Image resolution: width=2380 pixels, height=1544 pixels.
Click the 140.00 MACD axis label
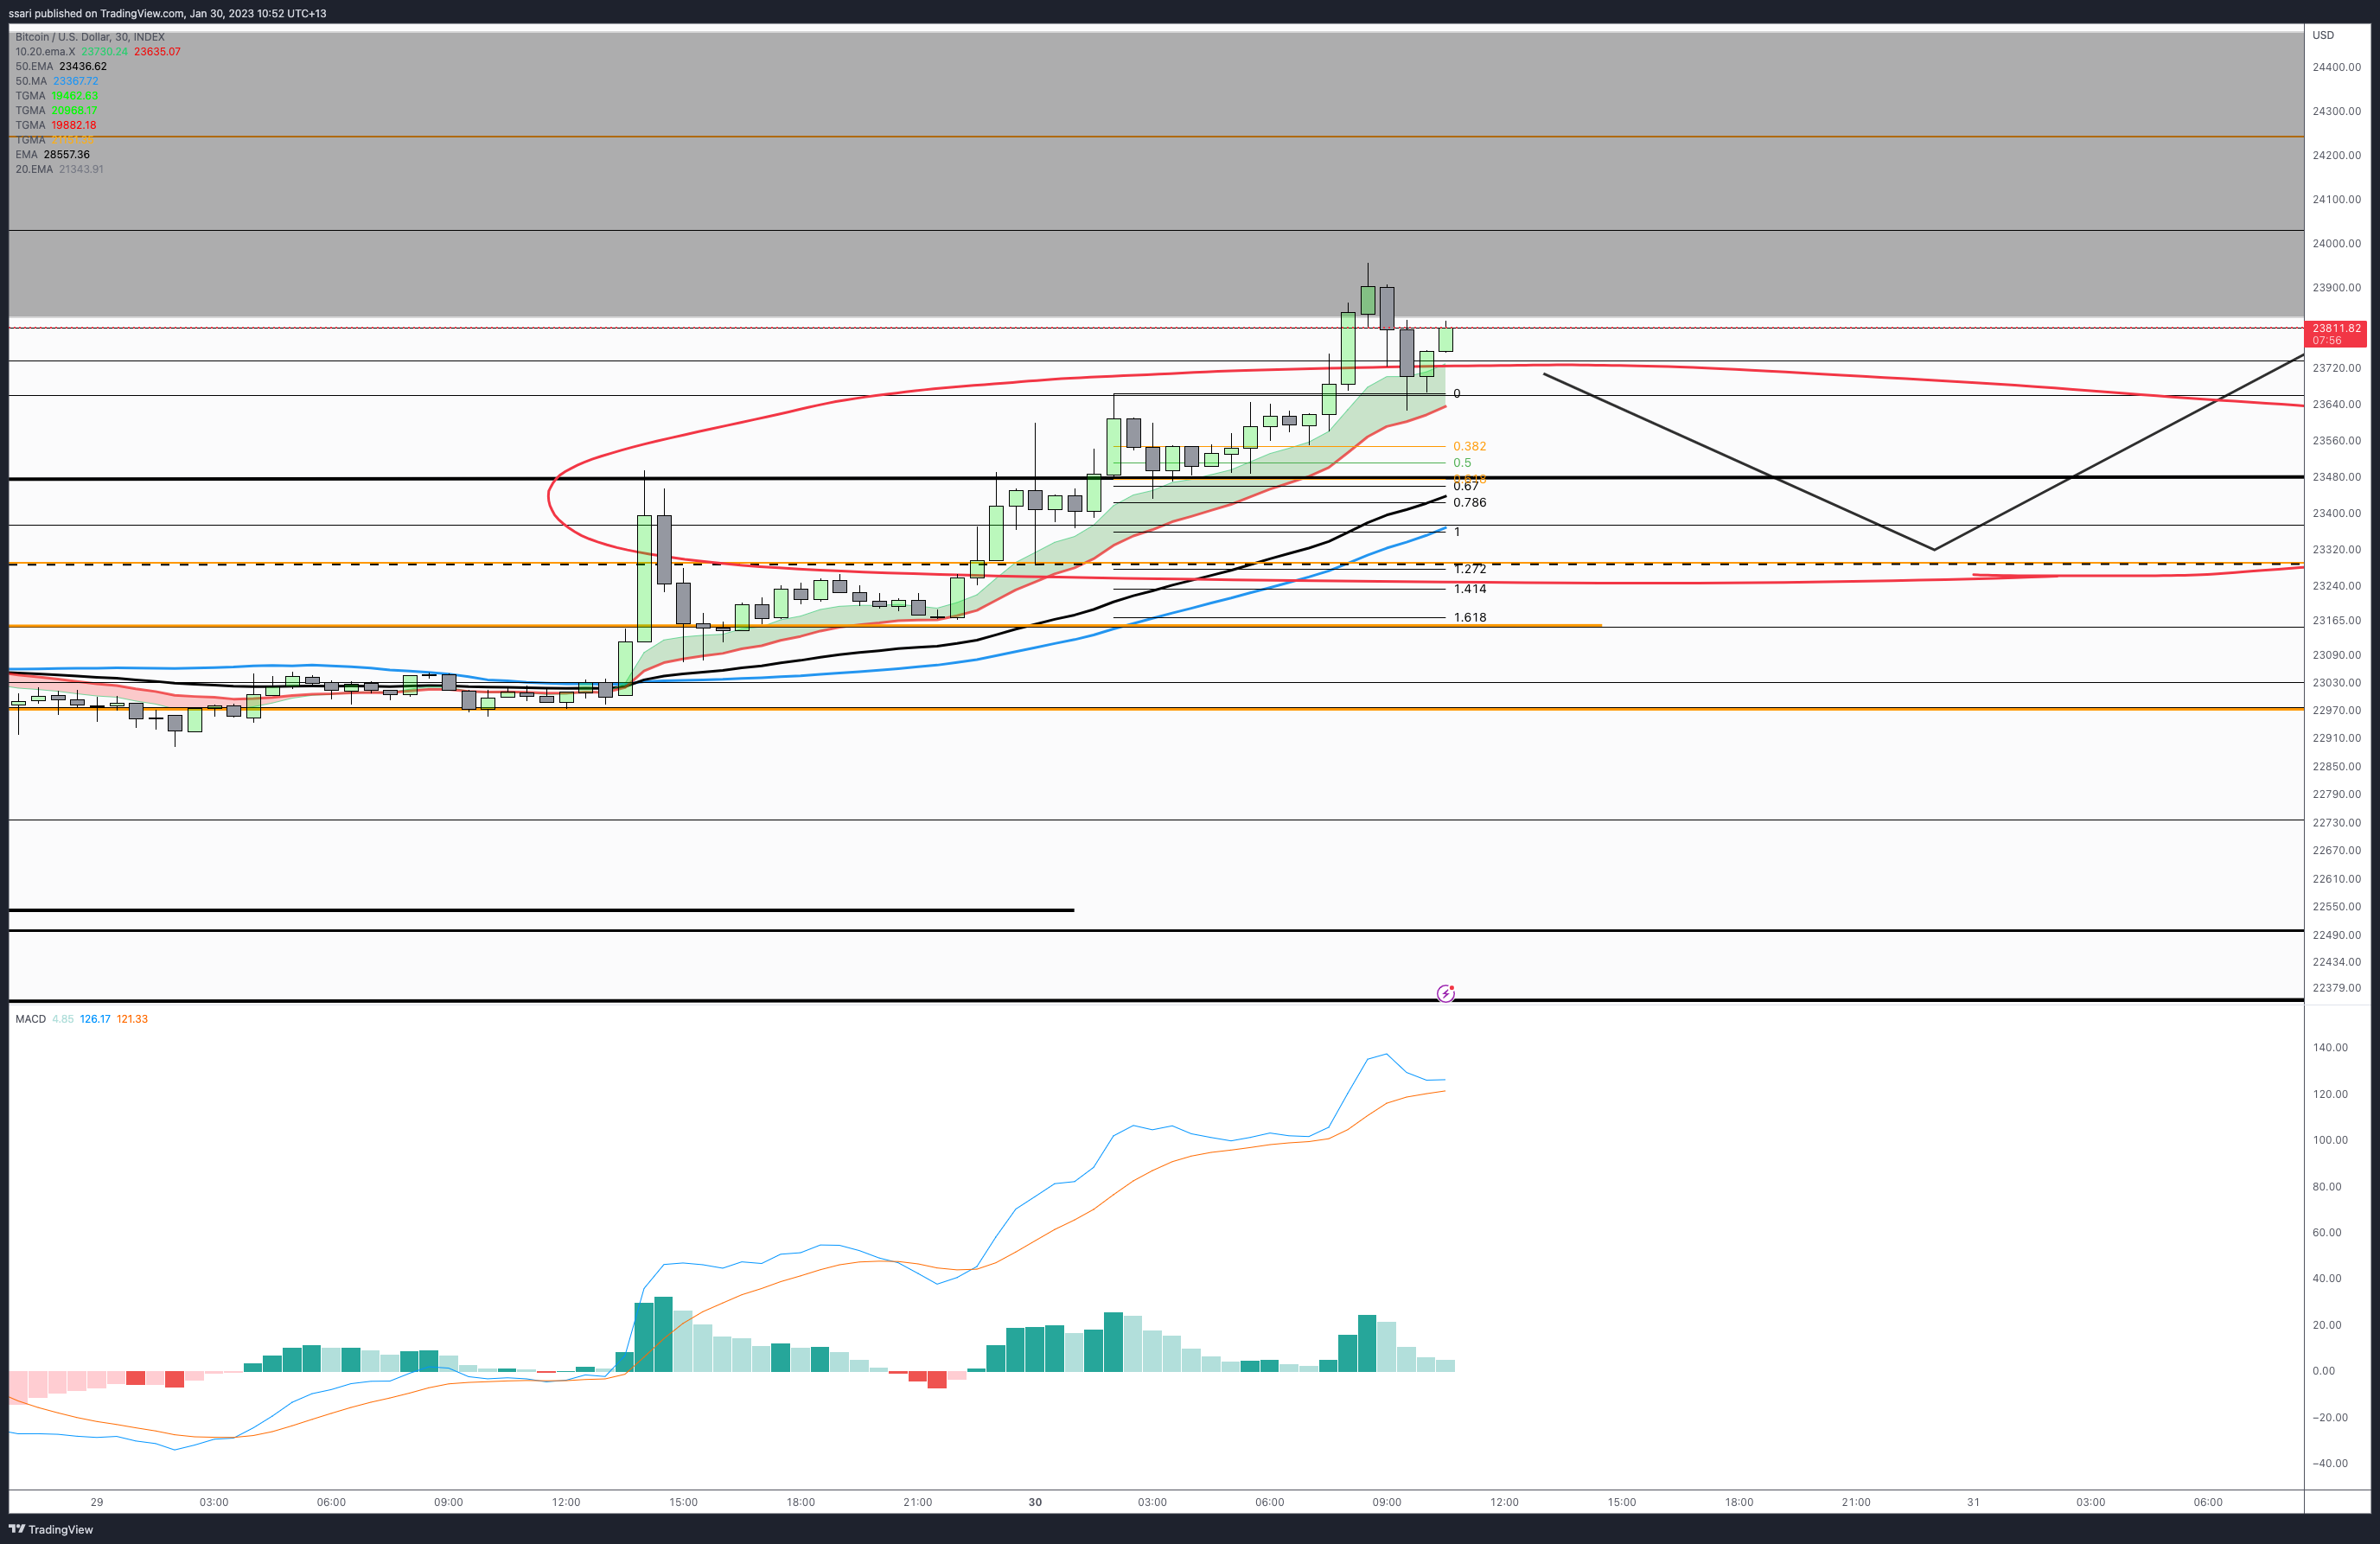[x=2330, y=1047]
